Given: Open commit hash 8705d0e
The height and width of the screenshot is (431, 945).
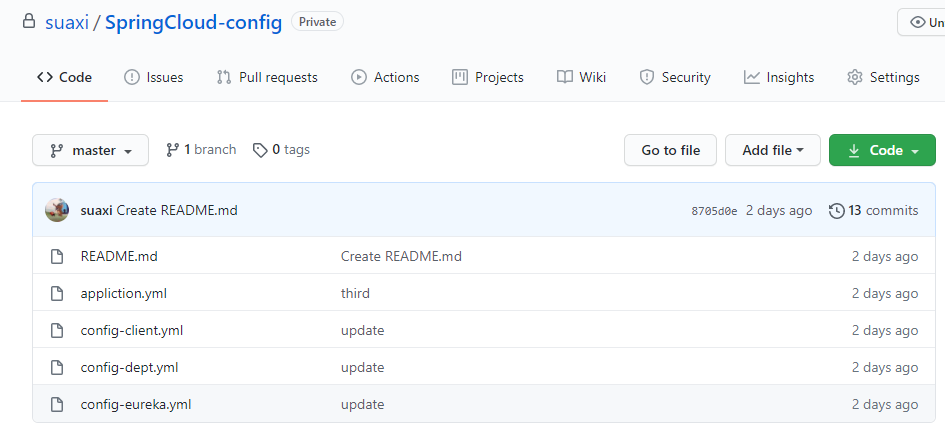Looking at the screenshot, I should (714, 211).
